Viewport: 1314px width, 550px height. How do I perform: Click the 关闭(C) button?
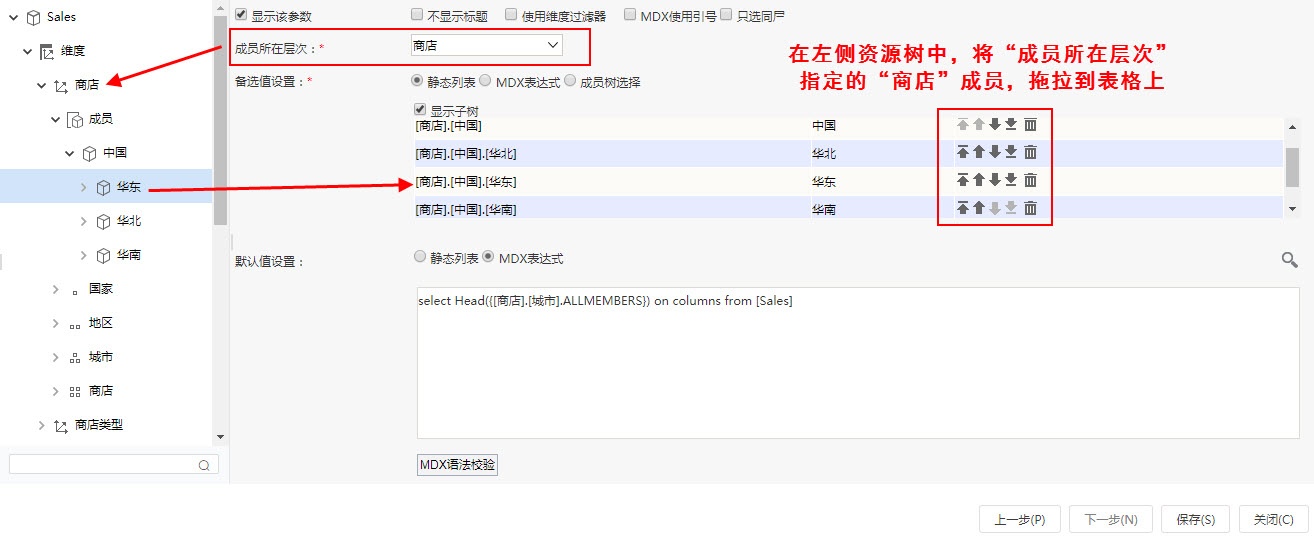(x=1273, y=519)
